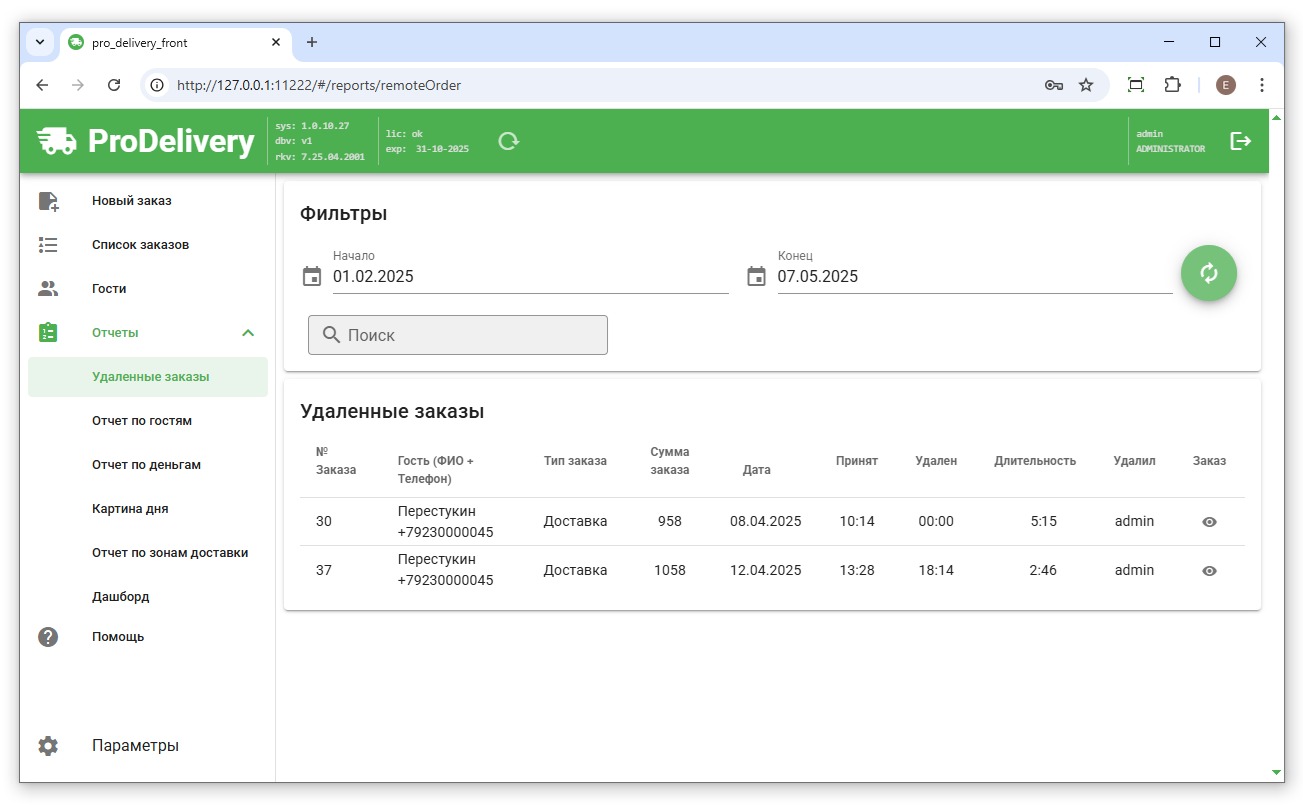1303x808 pixels.
Task: Click the green round refresh filter button
Action: coord(1208,273)
